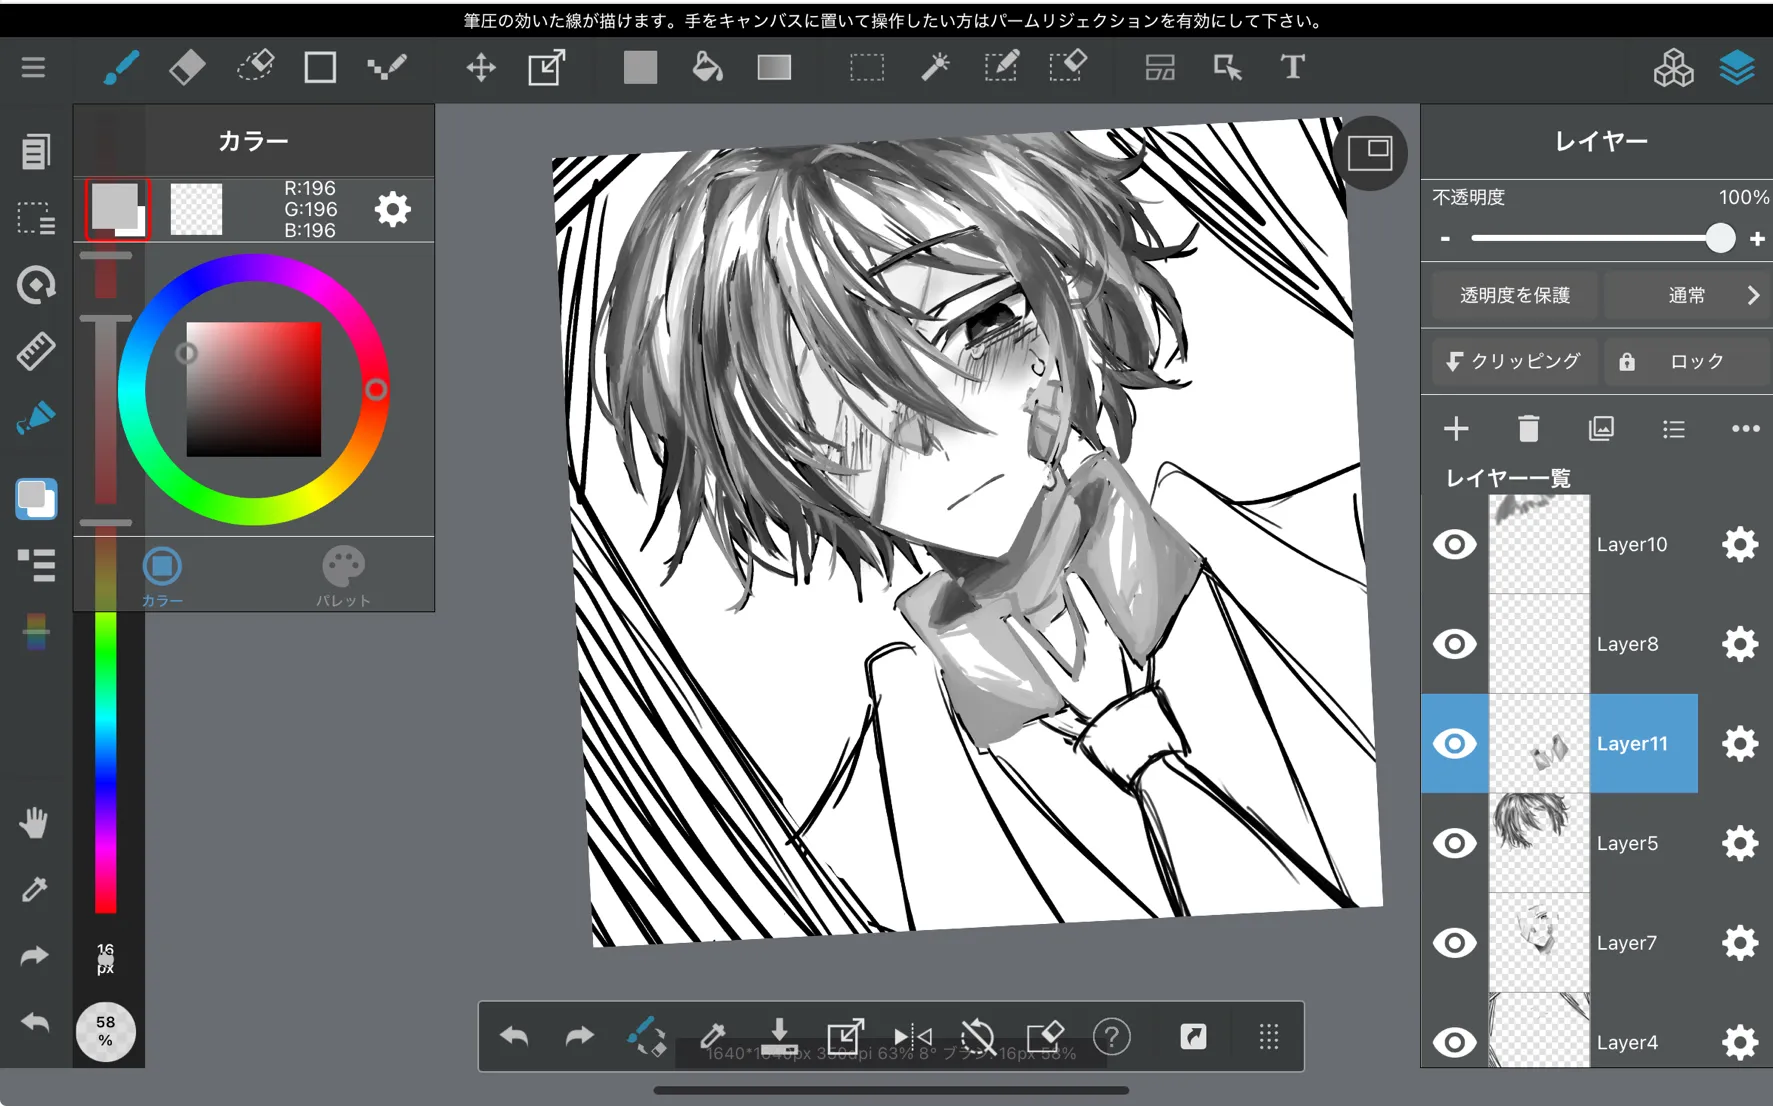Screen dimensions: 1773x1106
Task: Click the redo arrow in left sidebar
Action: point(34,956)
